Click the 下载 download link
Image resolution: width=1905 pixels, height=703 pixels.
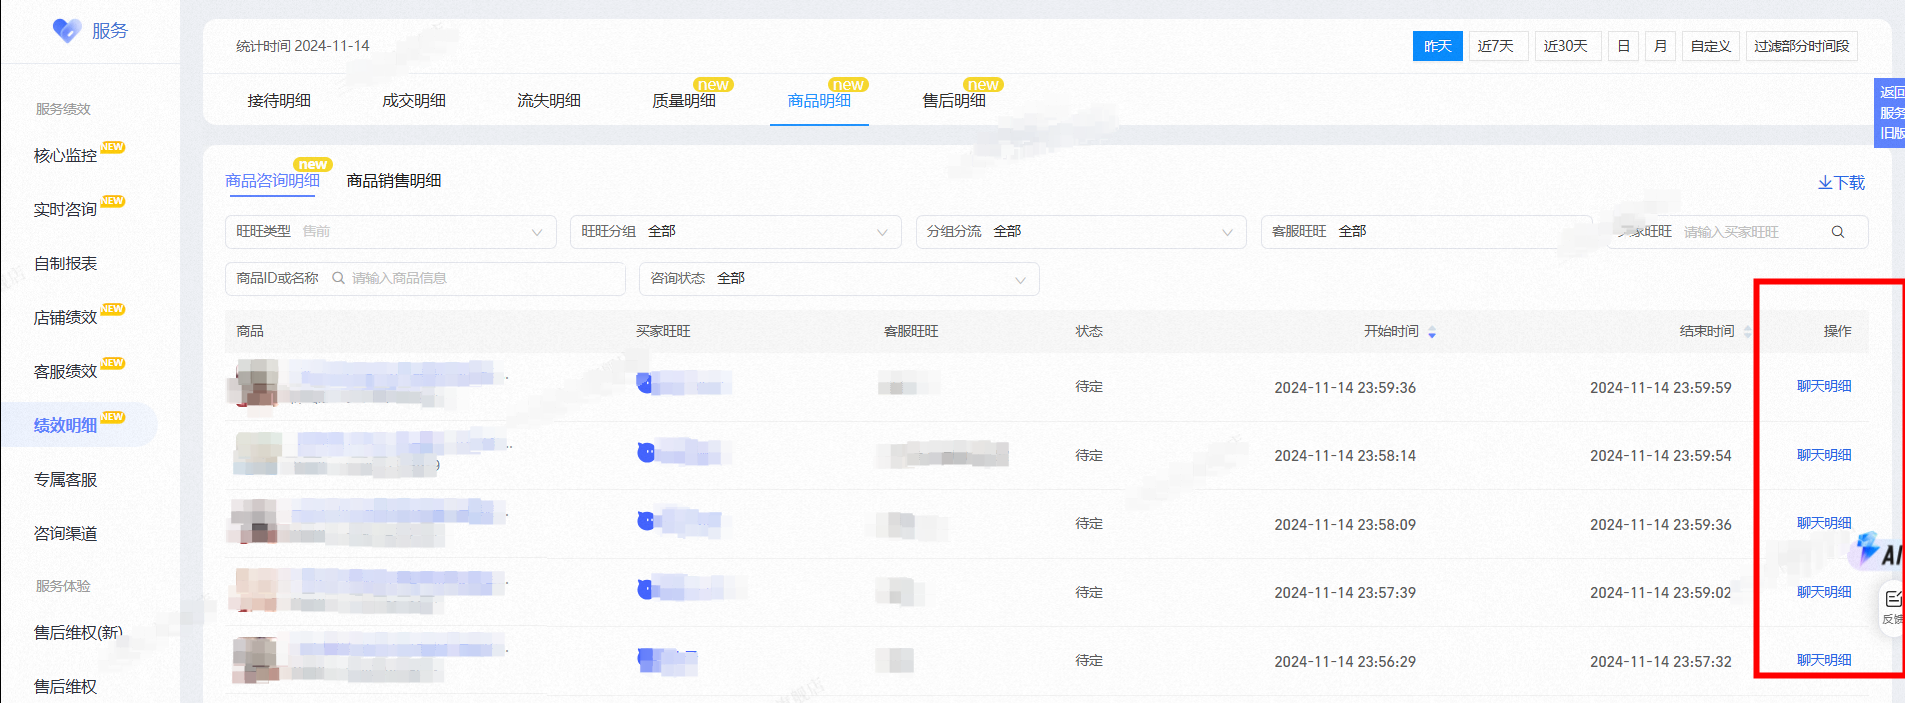(1841, 182)
